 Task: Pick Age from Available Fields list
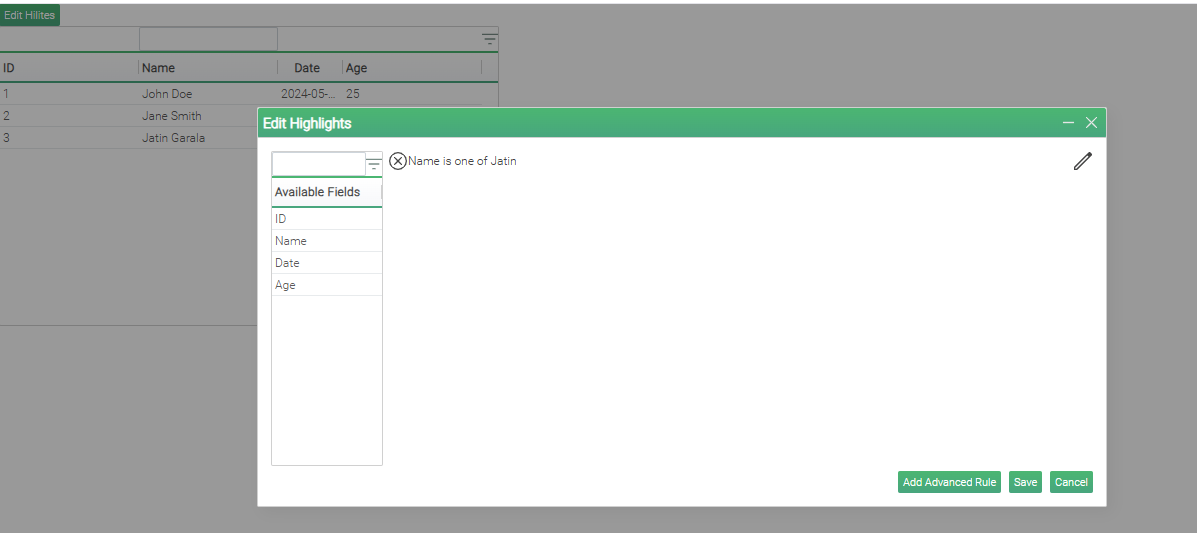click(x=326, y=285)
